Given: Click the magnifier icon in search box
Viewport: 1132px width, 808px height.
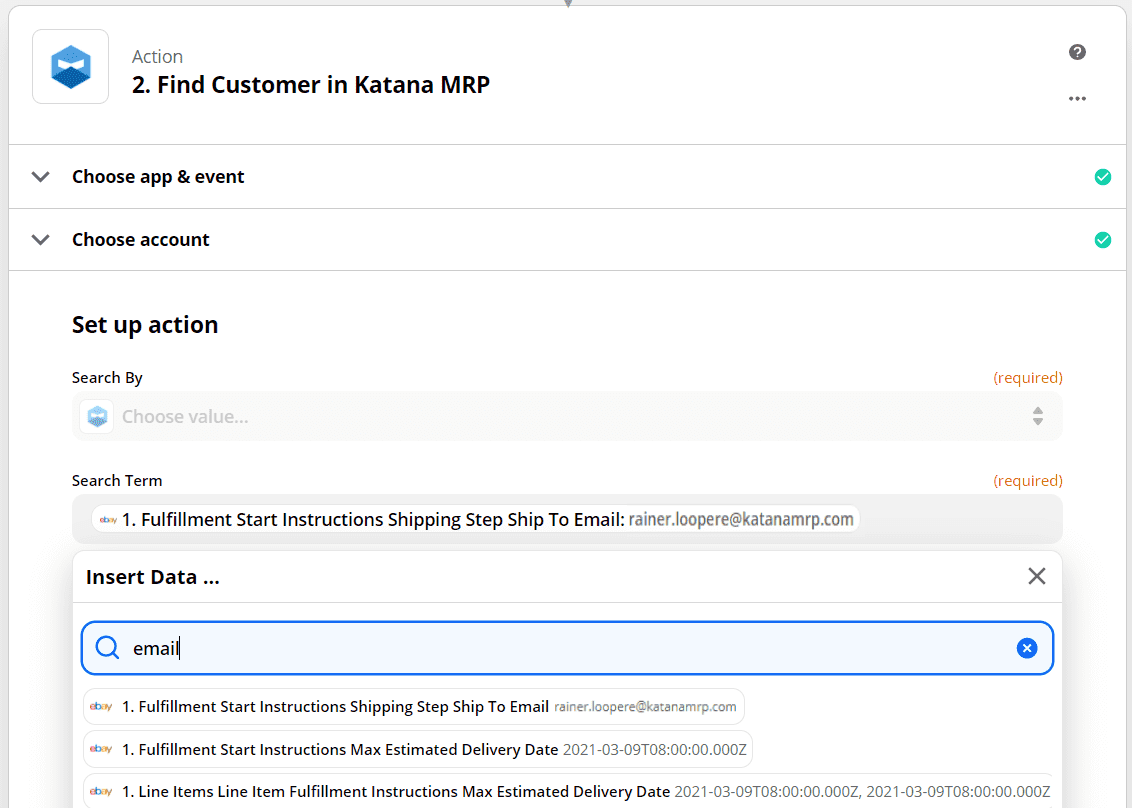Looking at the screenshot, I should pyautogui.click(x=108, y=648).
